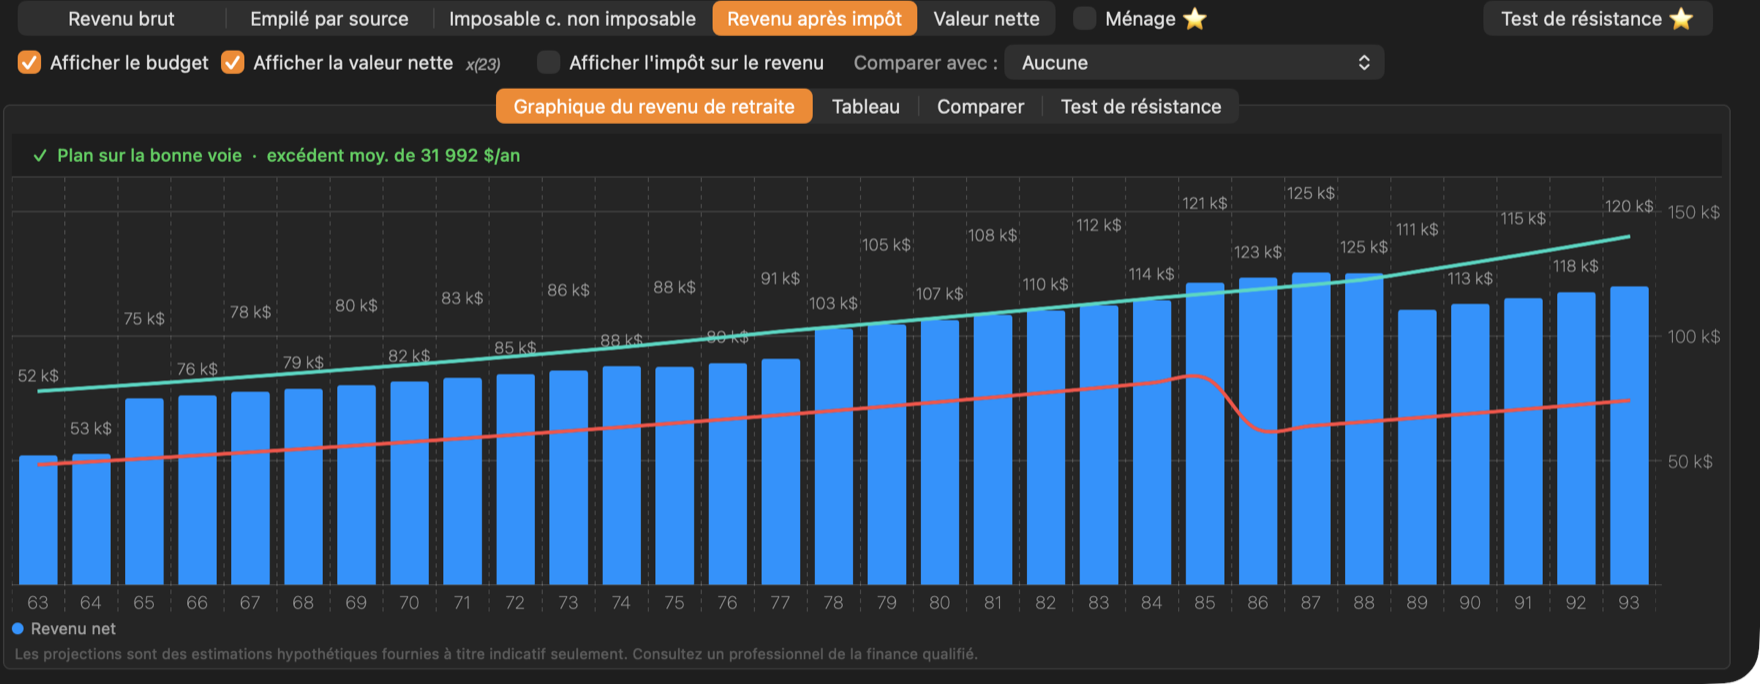Open the Comparer avec dropdown set to Aucune

pyautogui.click(x=1194, y=63)
